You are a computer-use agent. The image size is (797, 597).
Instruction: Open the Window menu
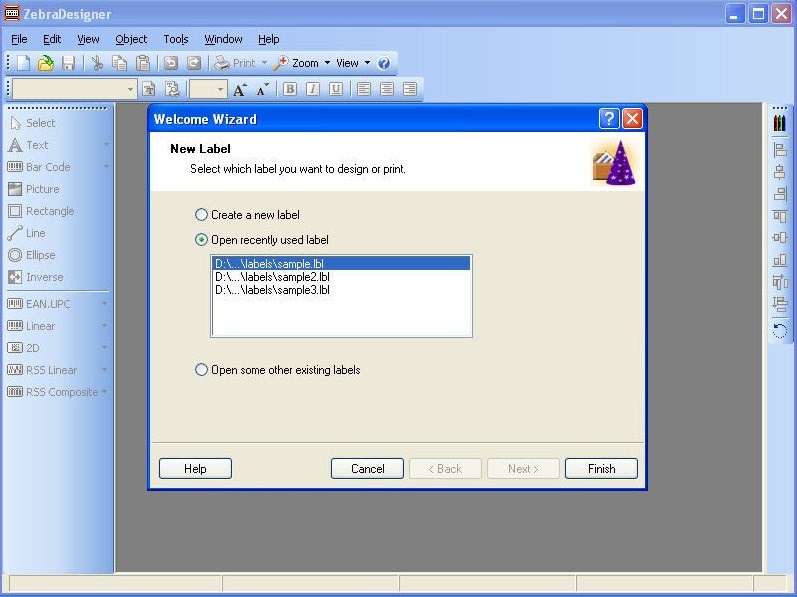point(223,39)
